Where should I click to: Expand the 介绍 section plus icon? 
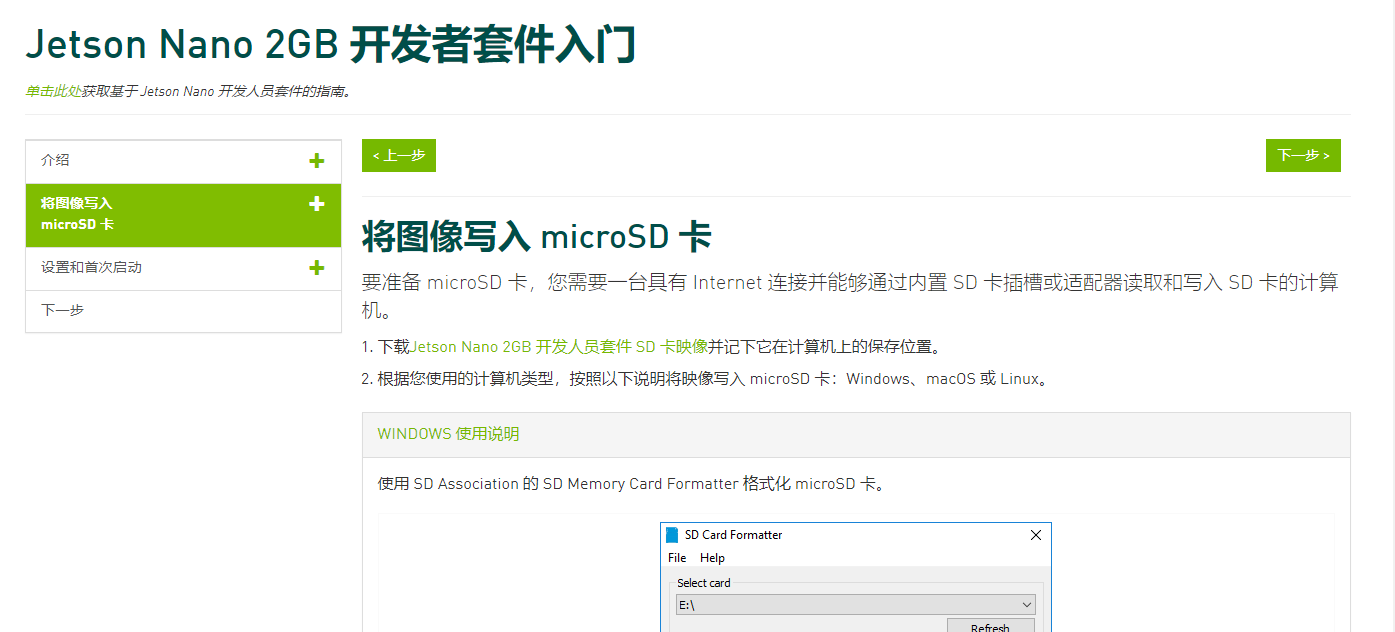[317, 161]
